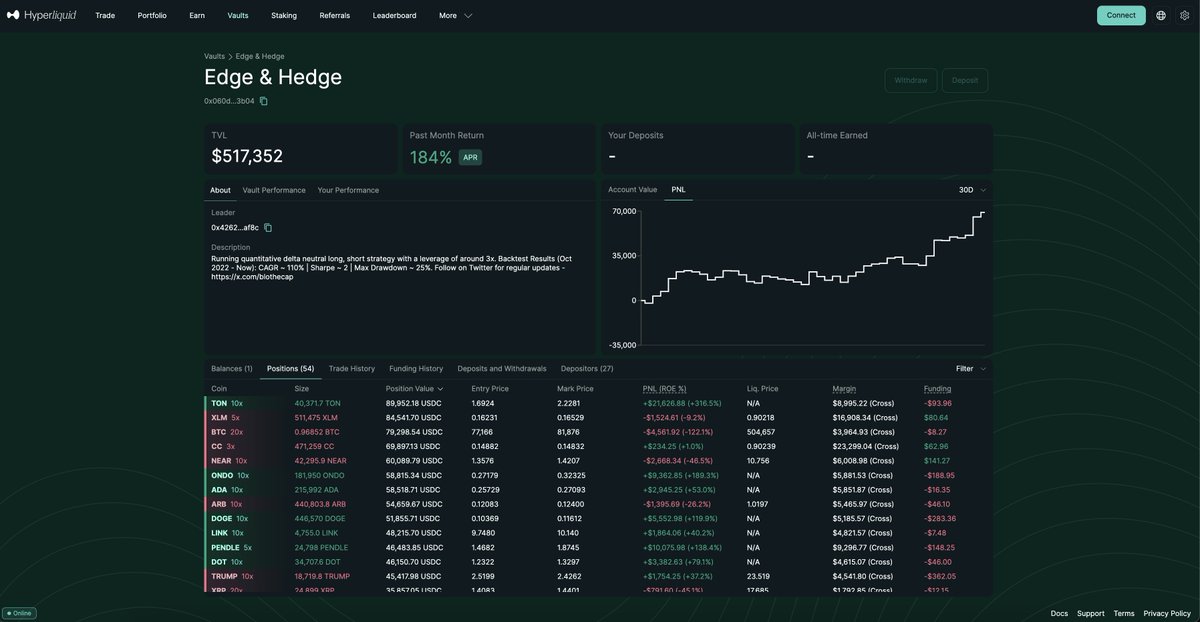Image resolution: width=1200 pixels, height=622 pixels.
Task: Select Positions (54) tab
Action: pos(291,369)
